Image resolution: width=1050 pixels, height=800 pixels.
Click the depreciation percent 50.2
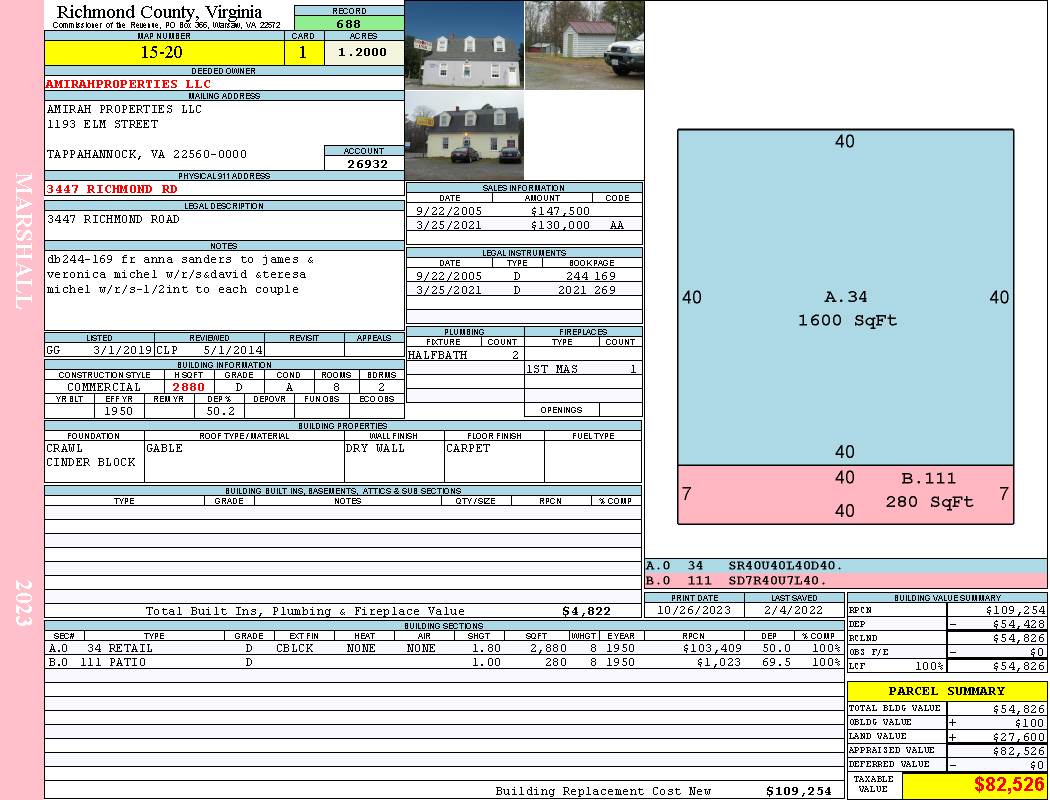click(x=220, y=411)
